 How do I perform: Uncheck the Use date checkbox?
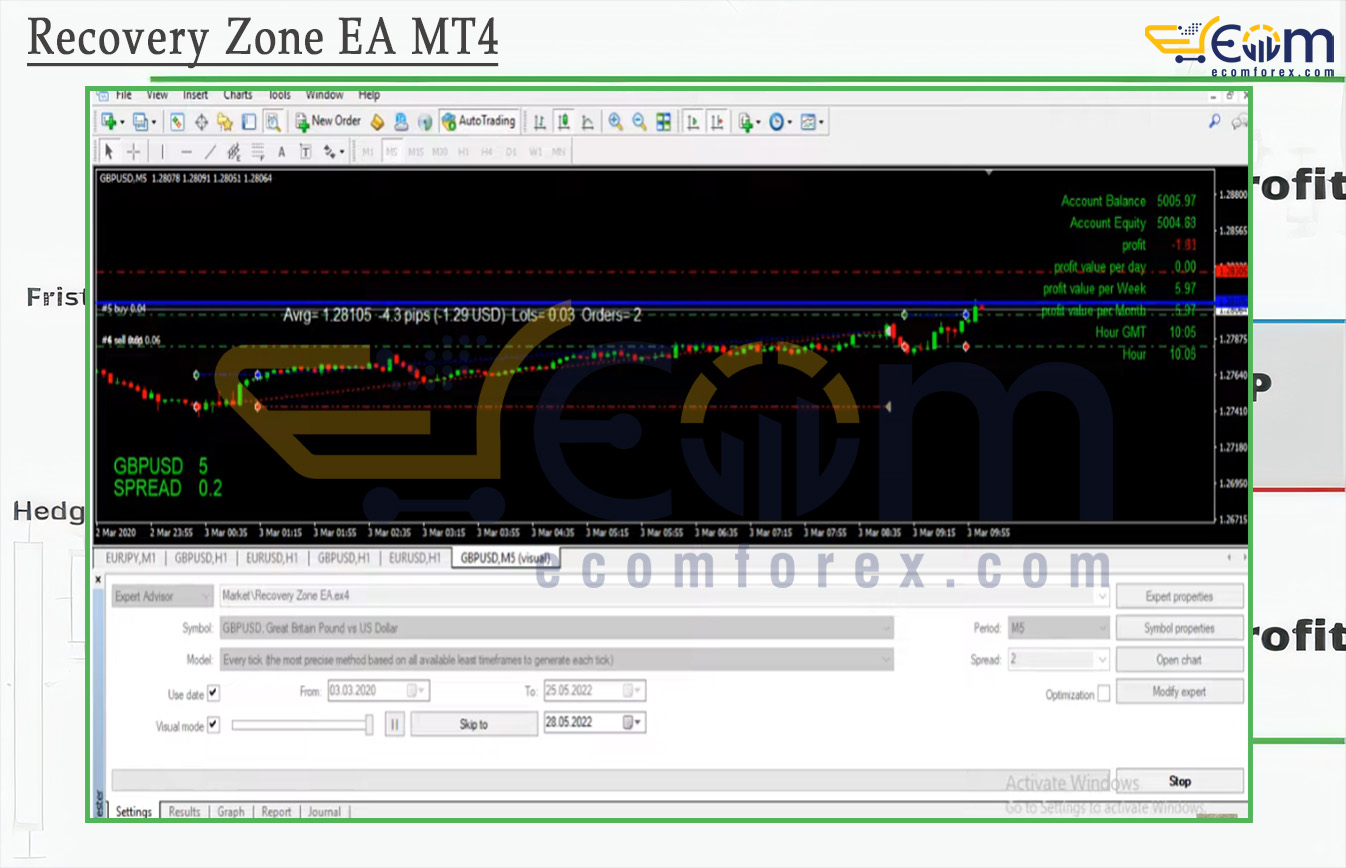(x=213, y=693)
